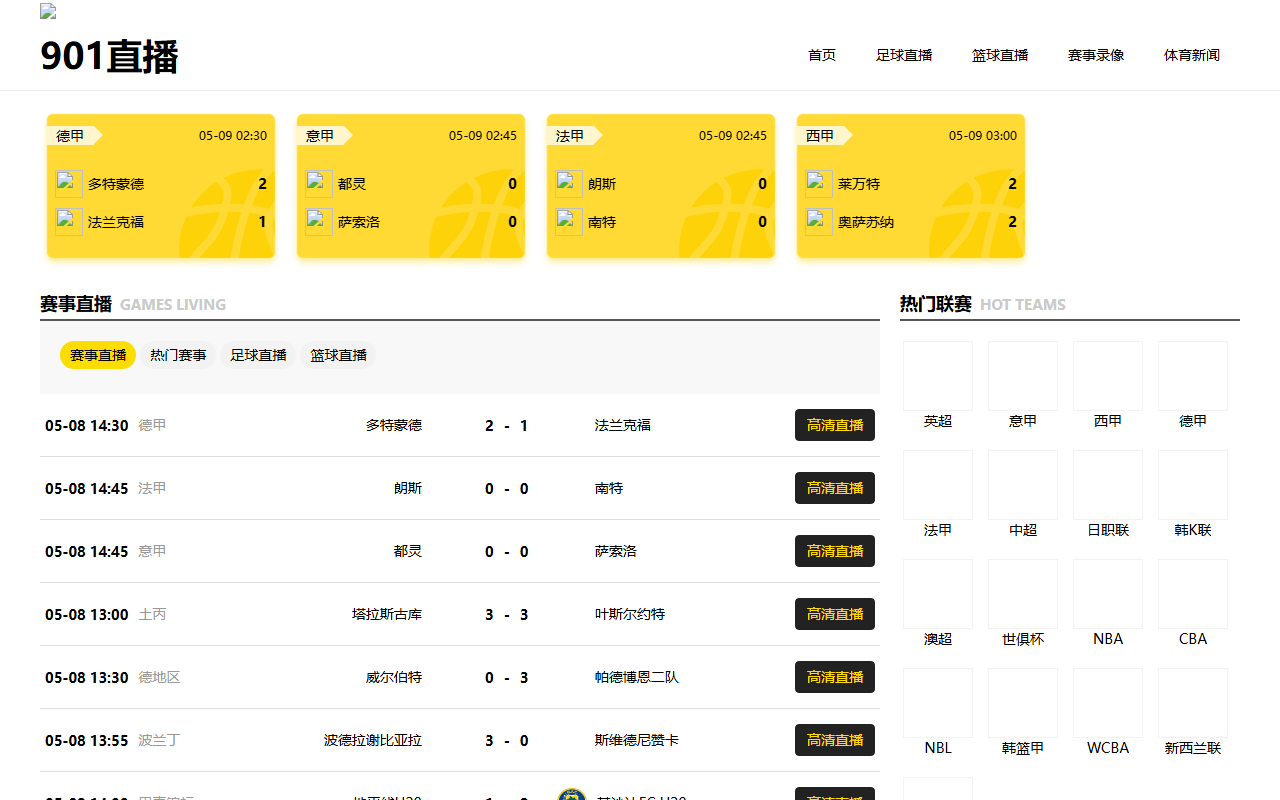Open the 中超 league thumbnail
The image size is (1280, 800).
[1023, 485]
